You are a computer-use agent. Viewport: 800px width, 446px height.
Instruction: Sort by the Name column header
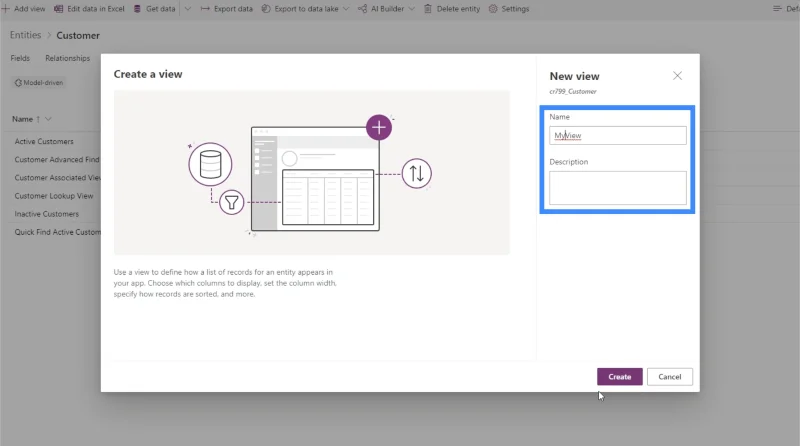(x=22, y=119)
